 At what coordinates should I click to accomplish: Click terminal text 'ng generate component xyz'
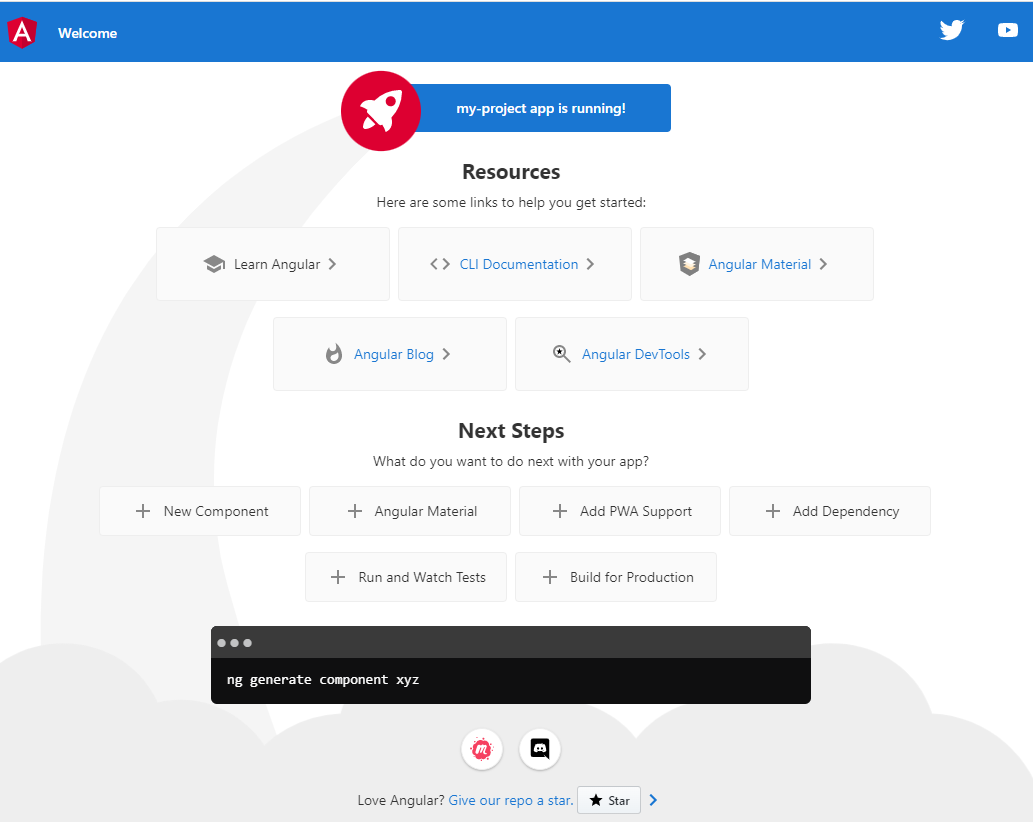coord(323,680)
